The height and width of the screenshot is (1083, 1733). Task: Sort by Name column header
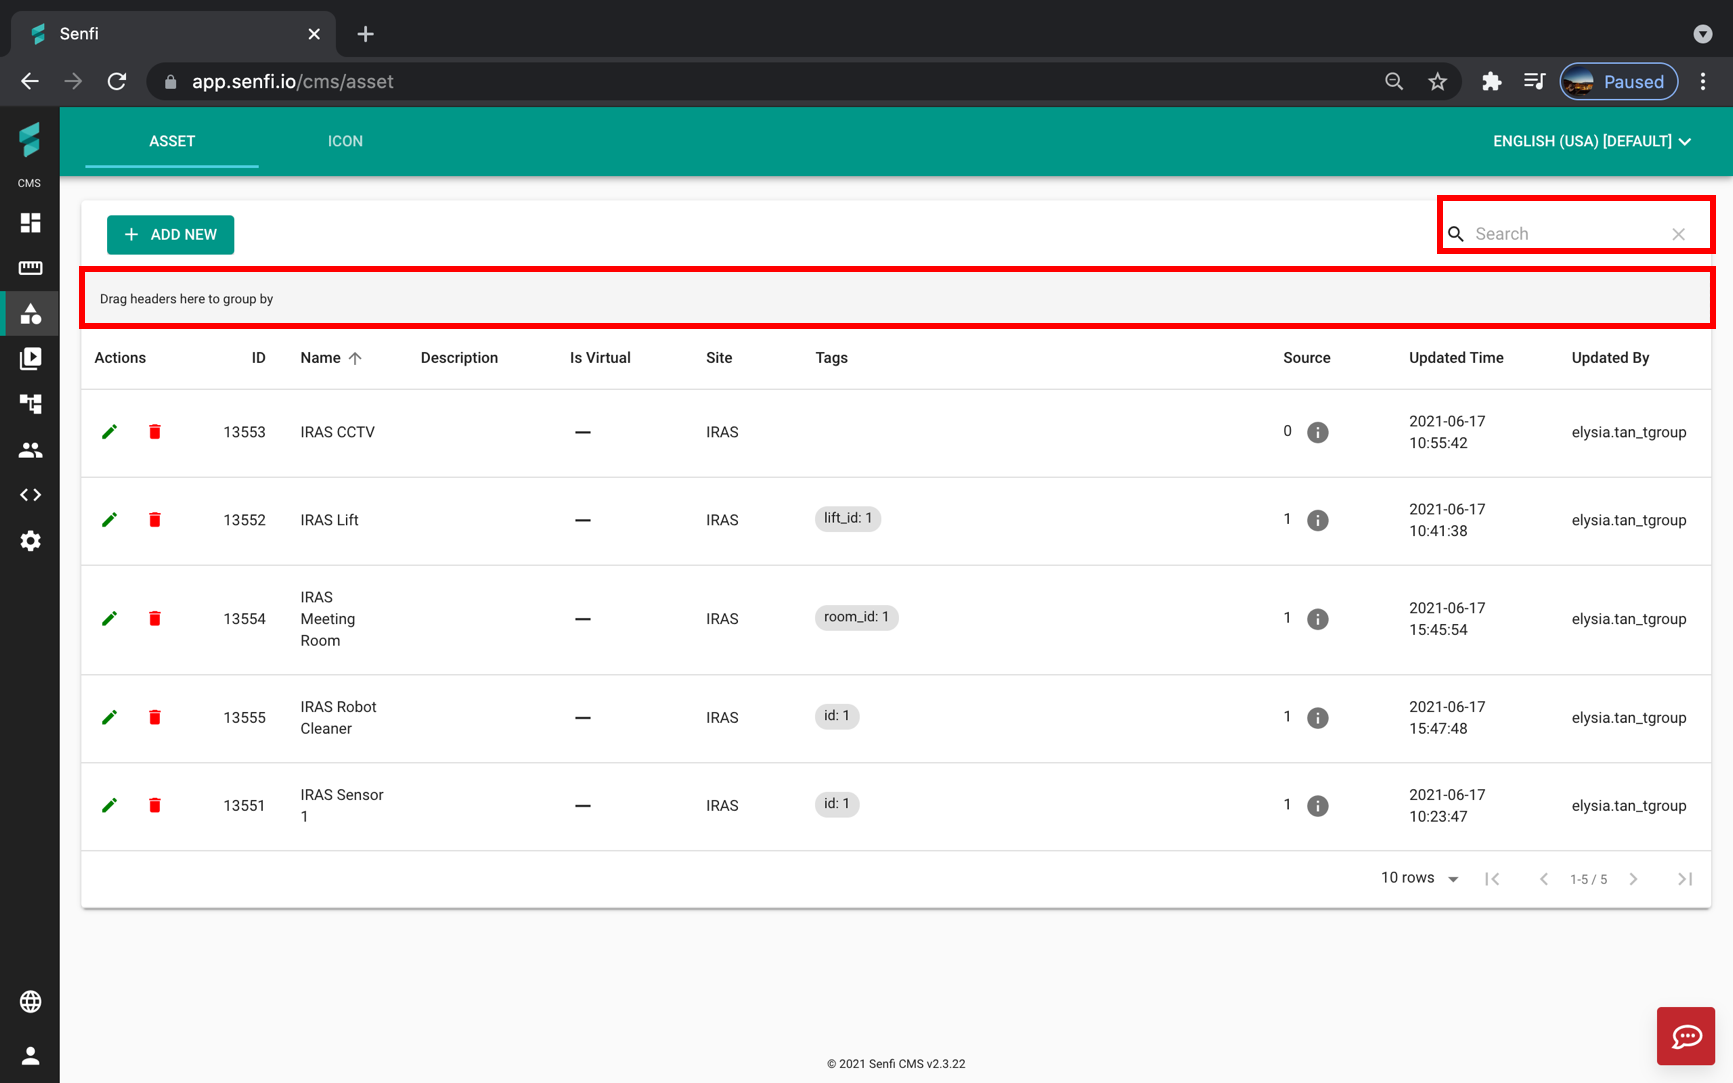(x=331, y=358)
